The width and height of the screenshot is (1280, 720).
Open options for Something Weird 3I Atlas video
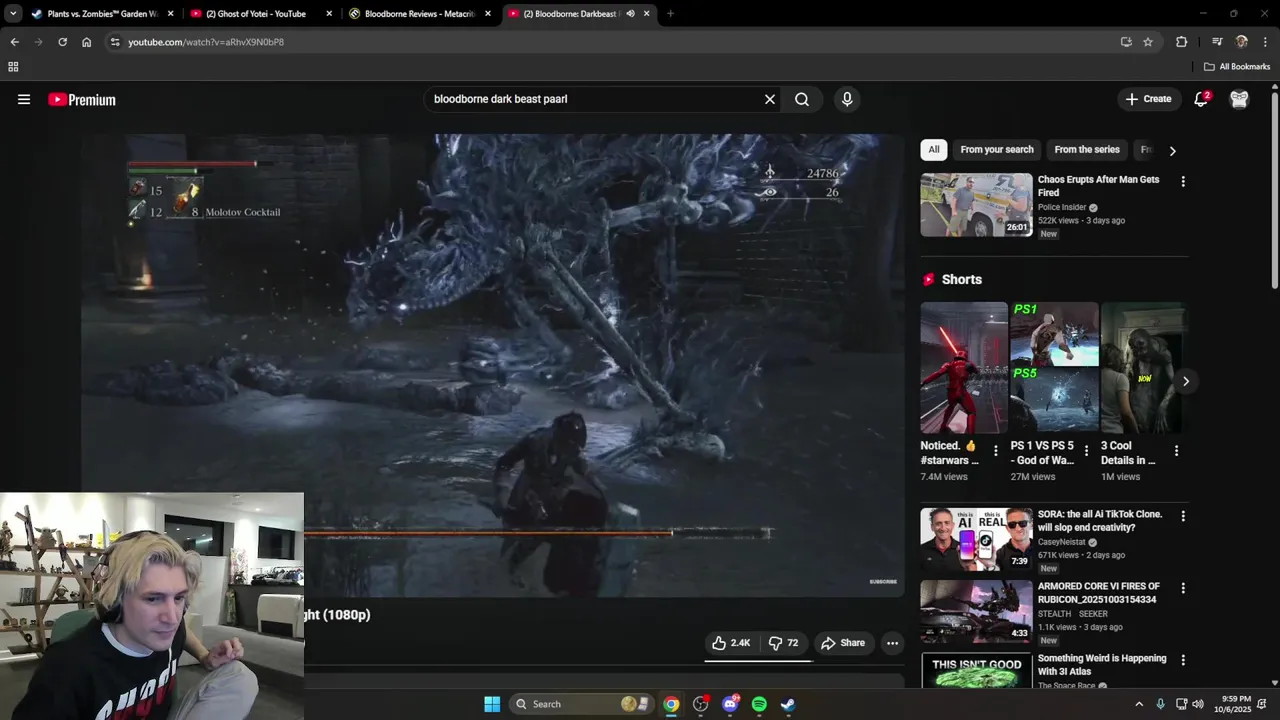click(x=1183, y=660)
